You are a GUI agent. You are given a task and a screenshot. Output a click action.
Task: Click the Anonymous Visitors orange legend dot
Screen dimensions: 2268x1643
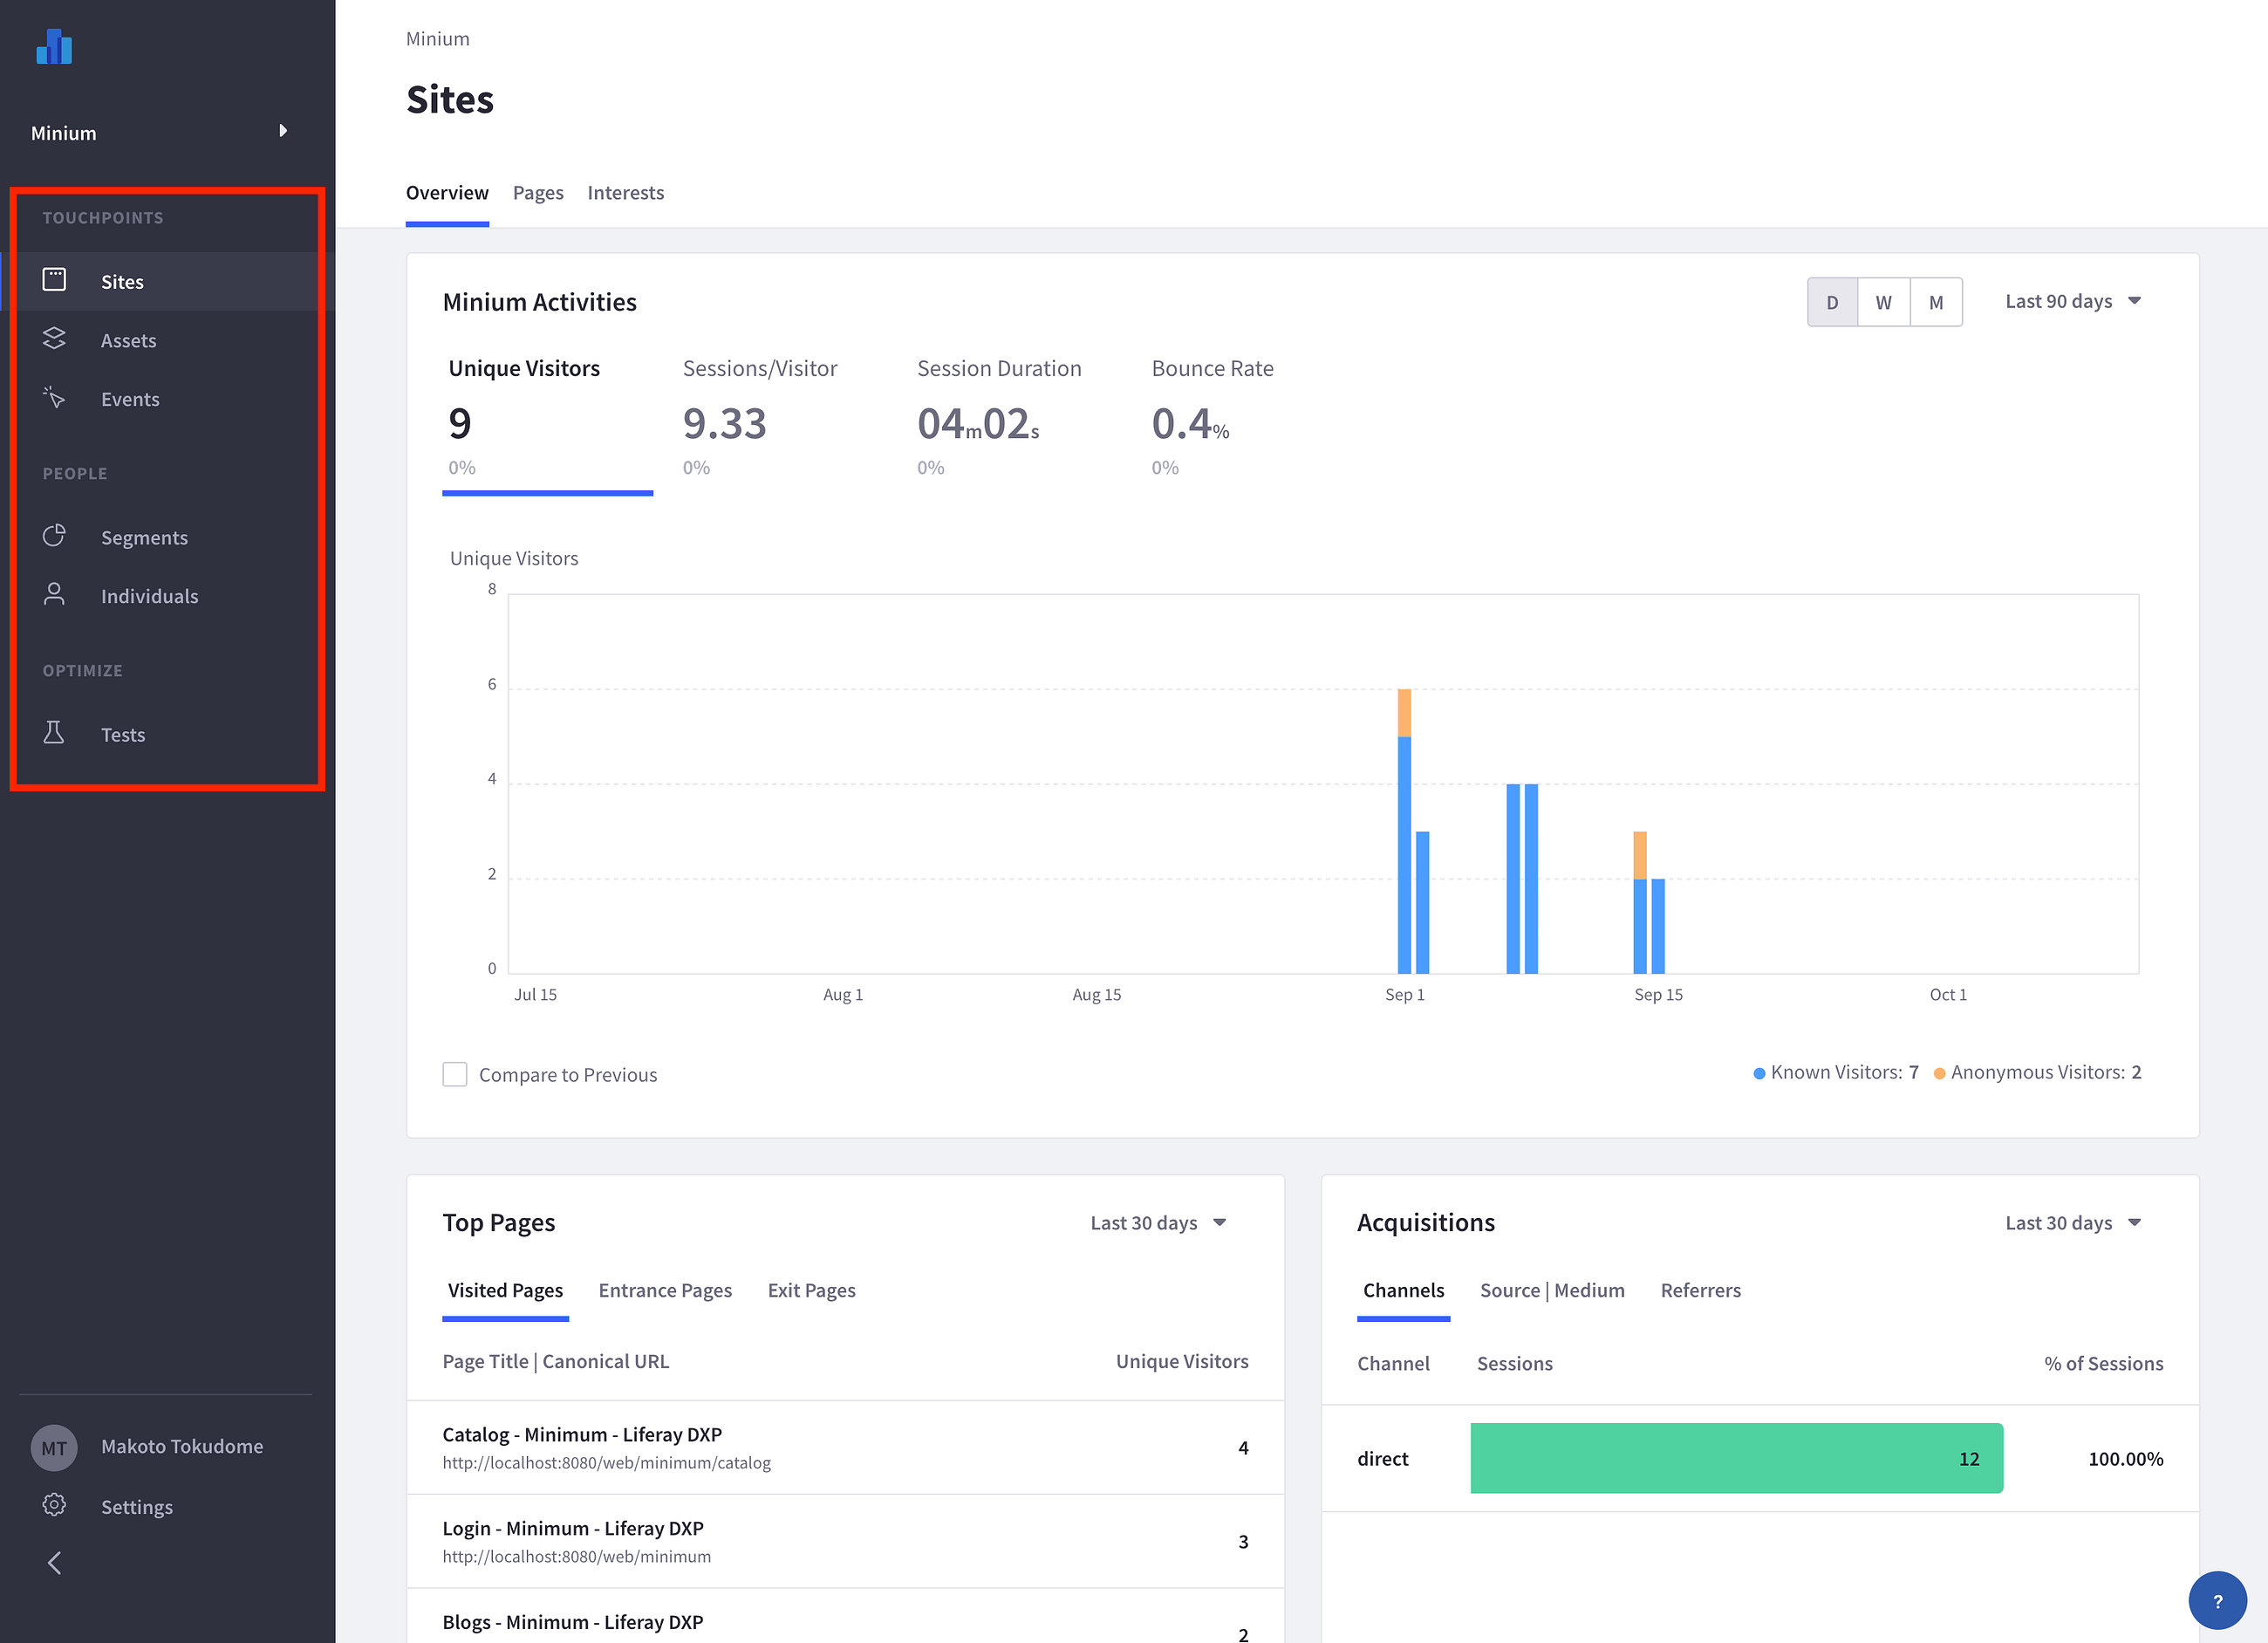1939,1073
